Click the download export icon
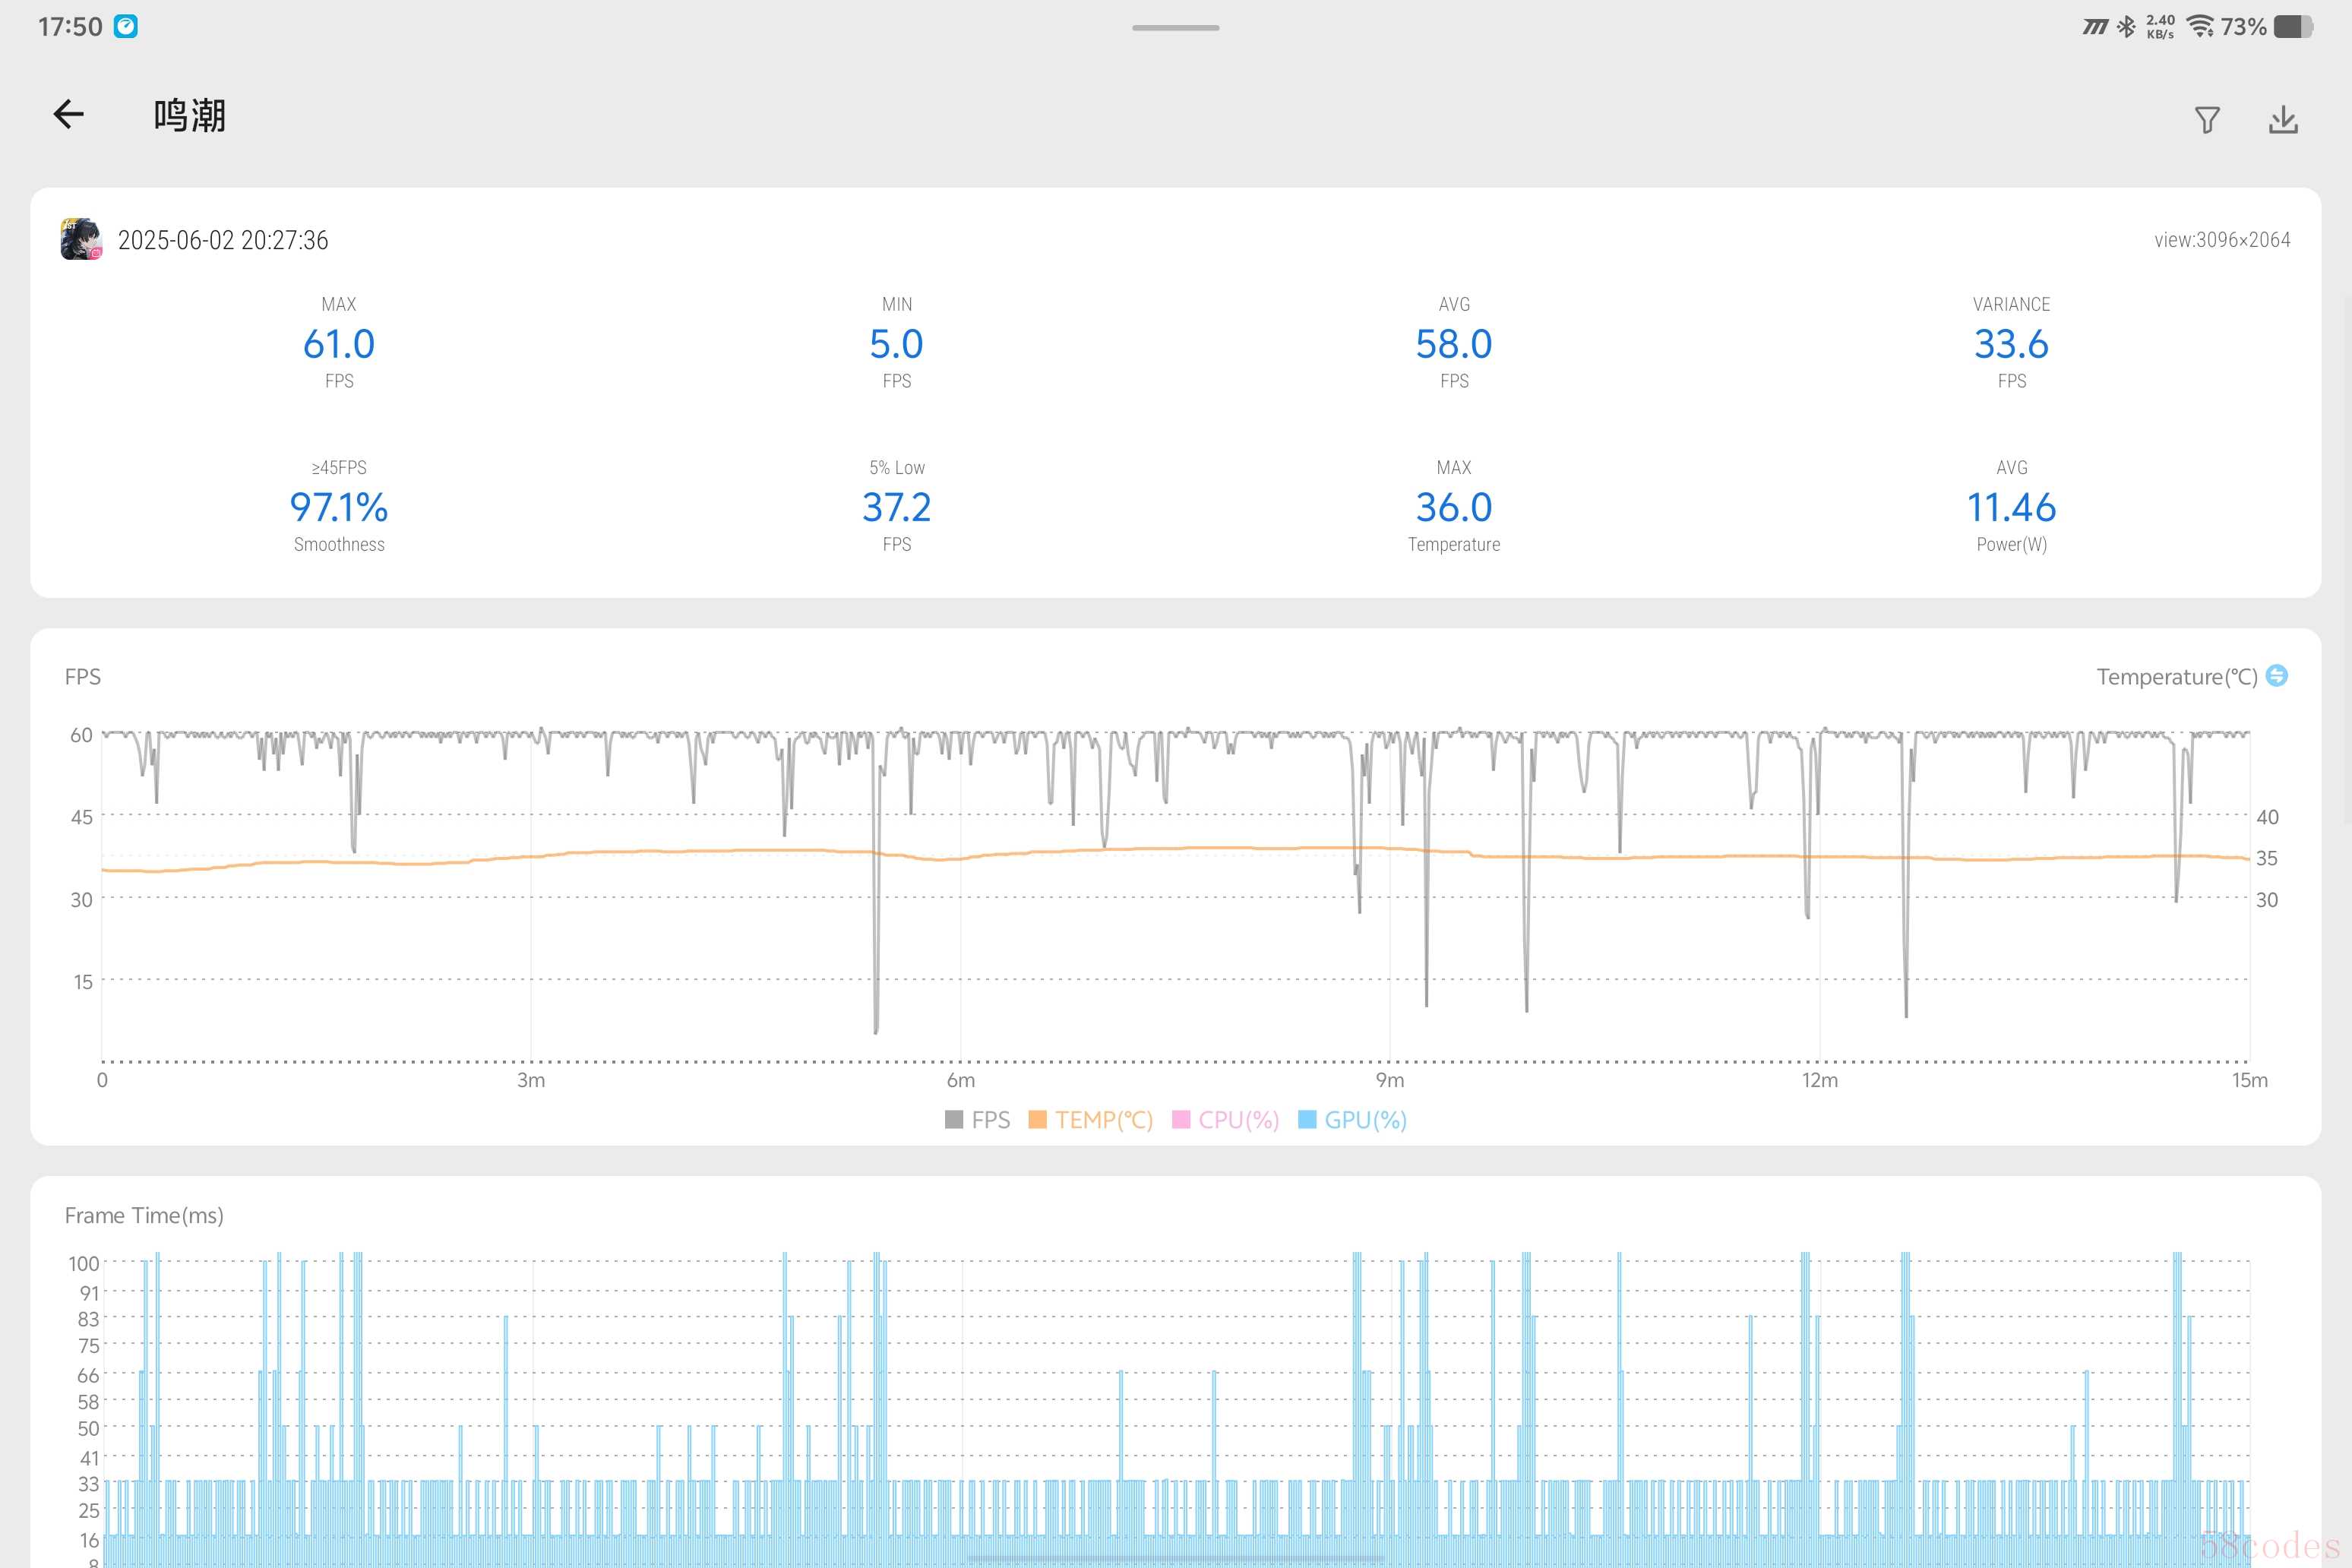This screenshot has width=2352, height=1568. tap(2283, 120)
